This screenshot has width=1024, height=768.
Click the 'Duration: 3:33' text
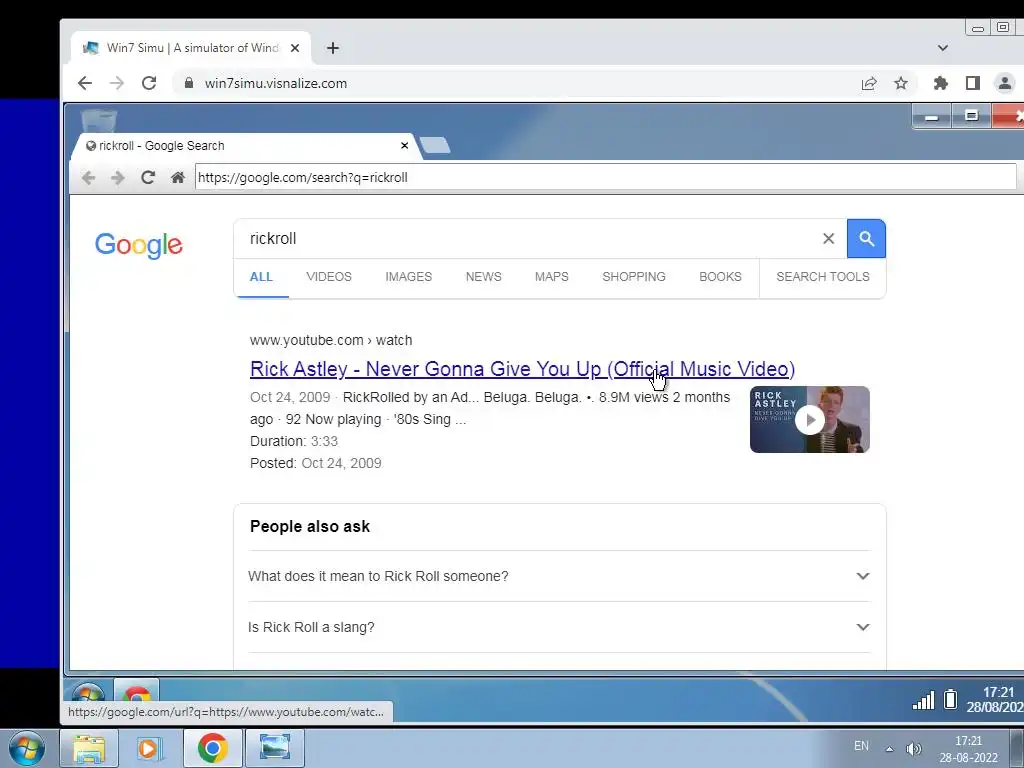tap(294, 441)
